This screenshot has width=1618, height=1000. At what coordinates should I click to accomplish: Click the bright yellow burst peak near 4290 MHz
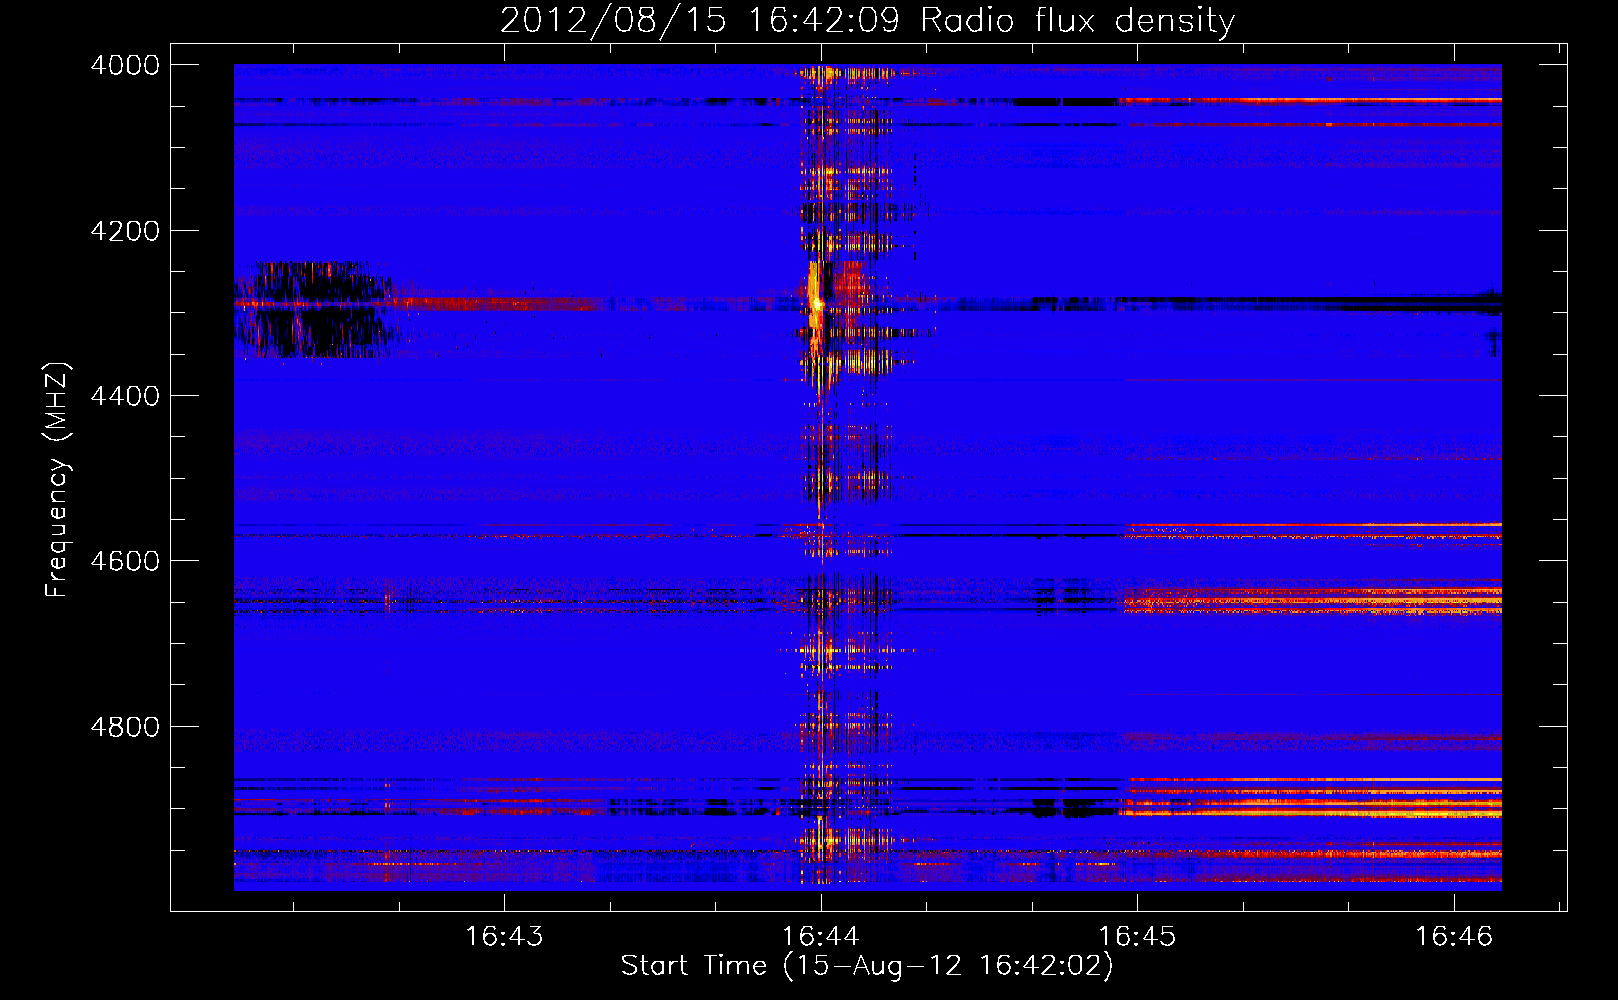pos(815,302)
